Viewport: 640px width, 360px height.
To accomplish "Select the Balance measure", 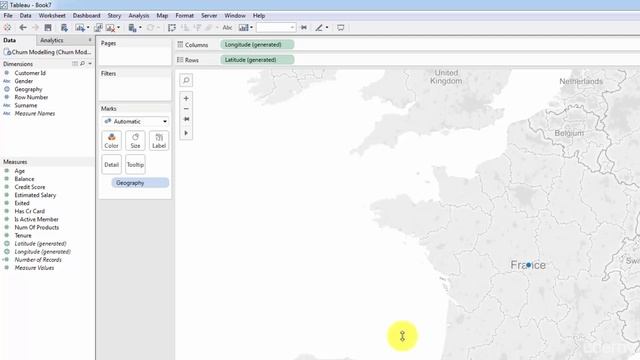I will pyautogui.click(x=24, y=179).
